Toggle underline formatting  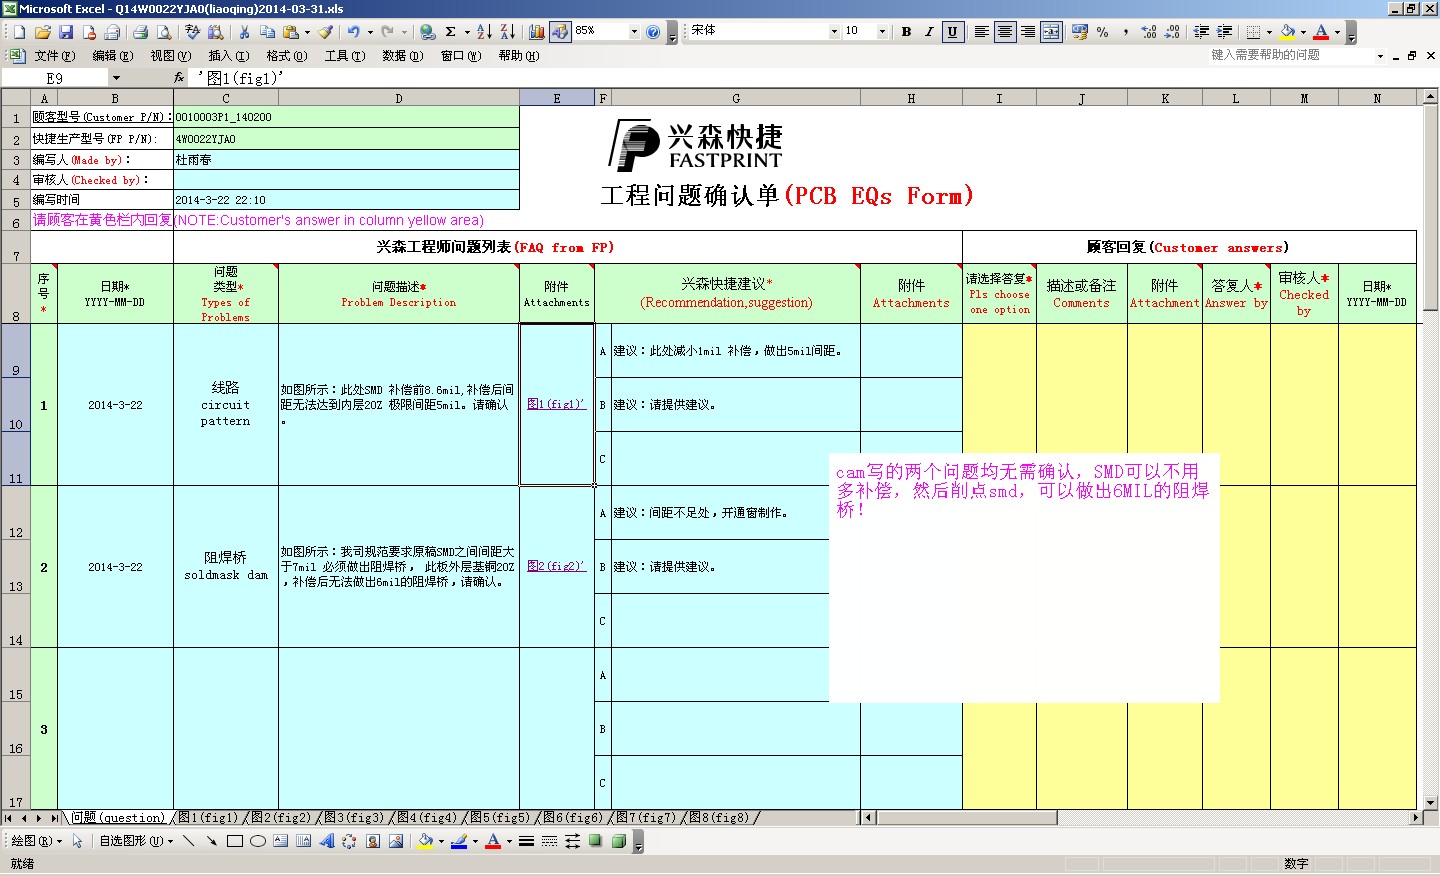(x=952, y=32)
